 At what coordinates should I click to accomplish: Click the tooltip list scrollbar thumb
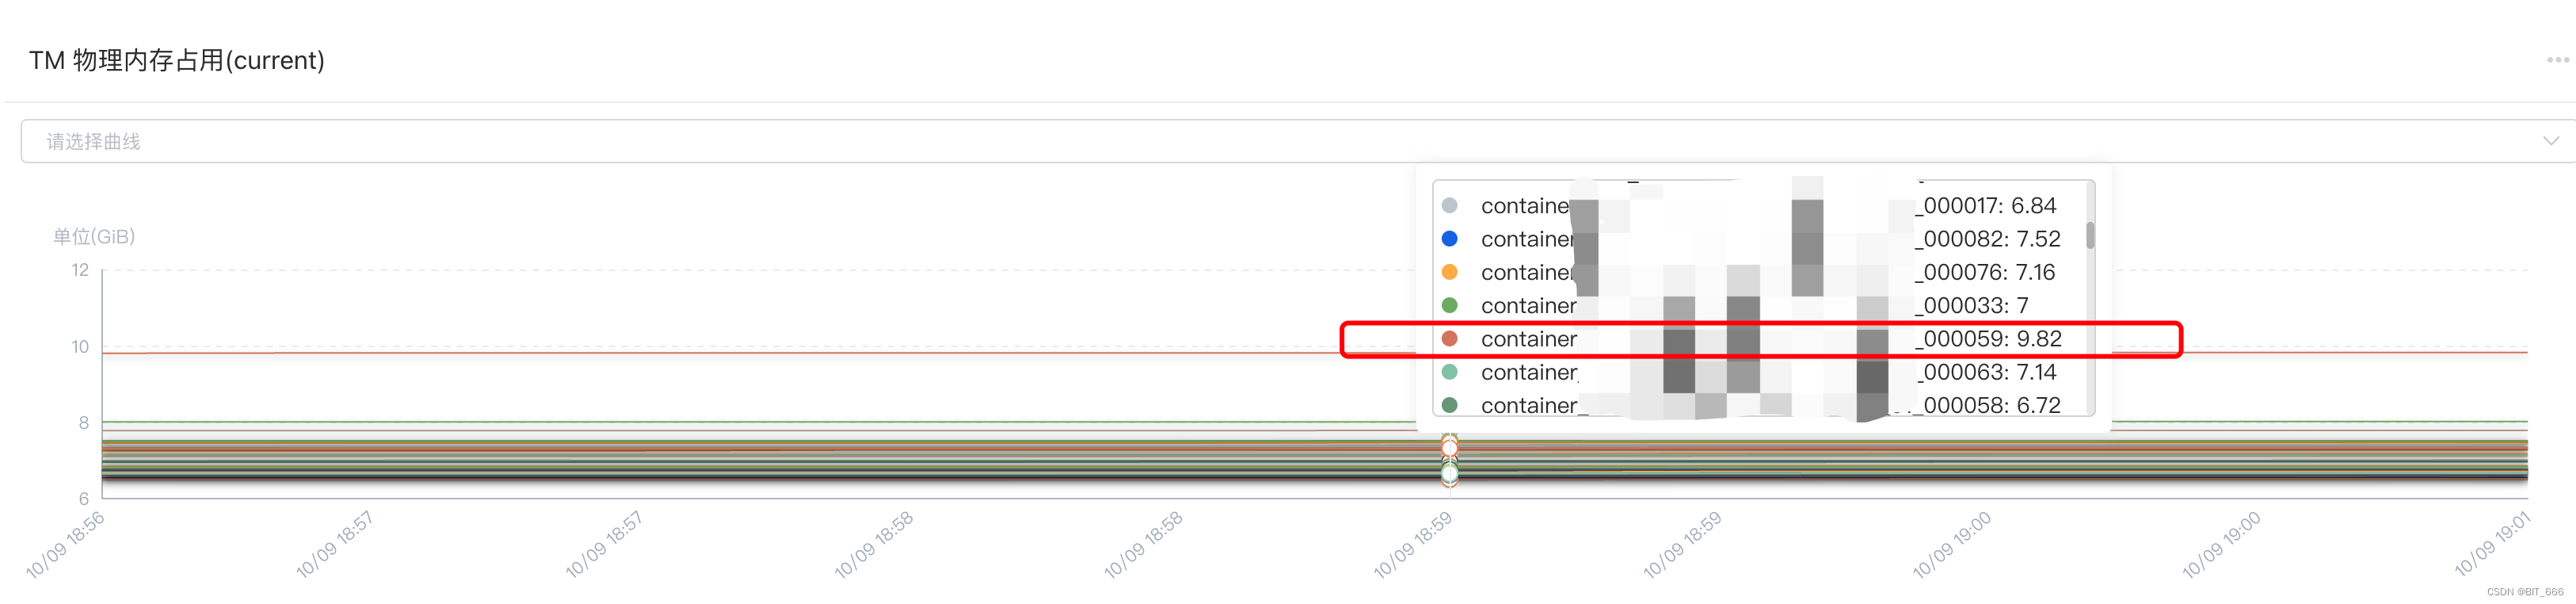pos(2090,235)
